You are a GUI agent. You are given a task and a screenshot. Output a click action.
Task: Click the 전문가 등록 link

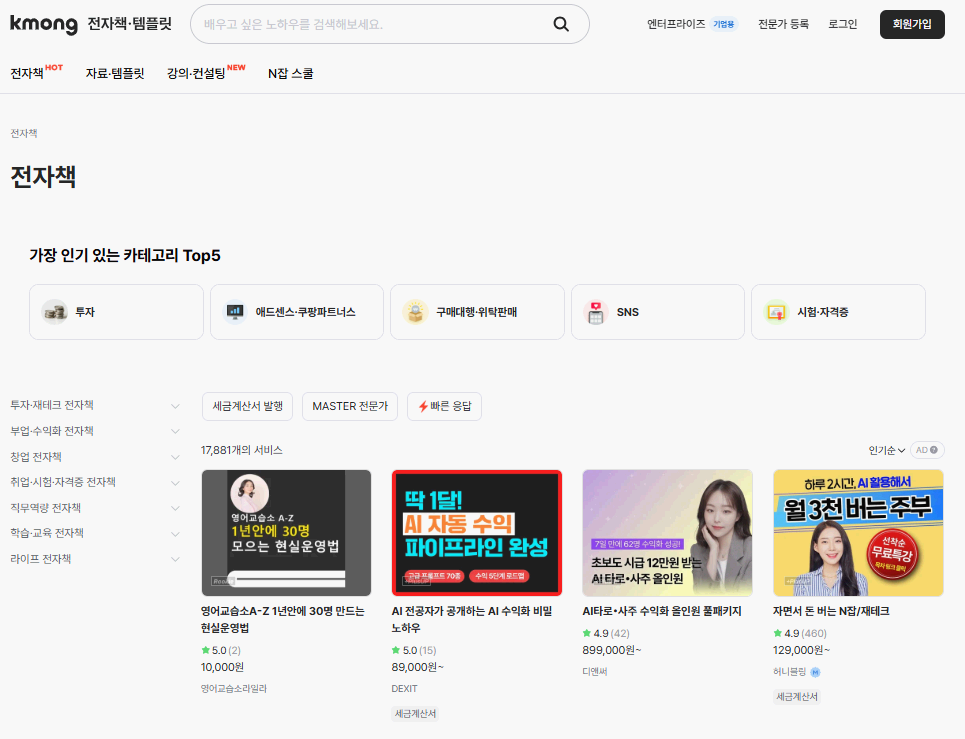783,24
